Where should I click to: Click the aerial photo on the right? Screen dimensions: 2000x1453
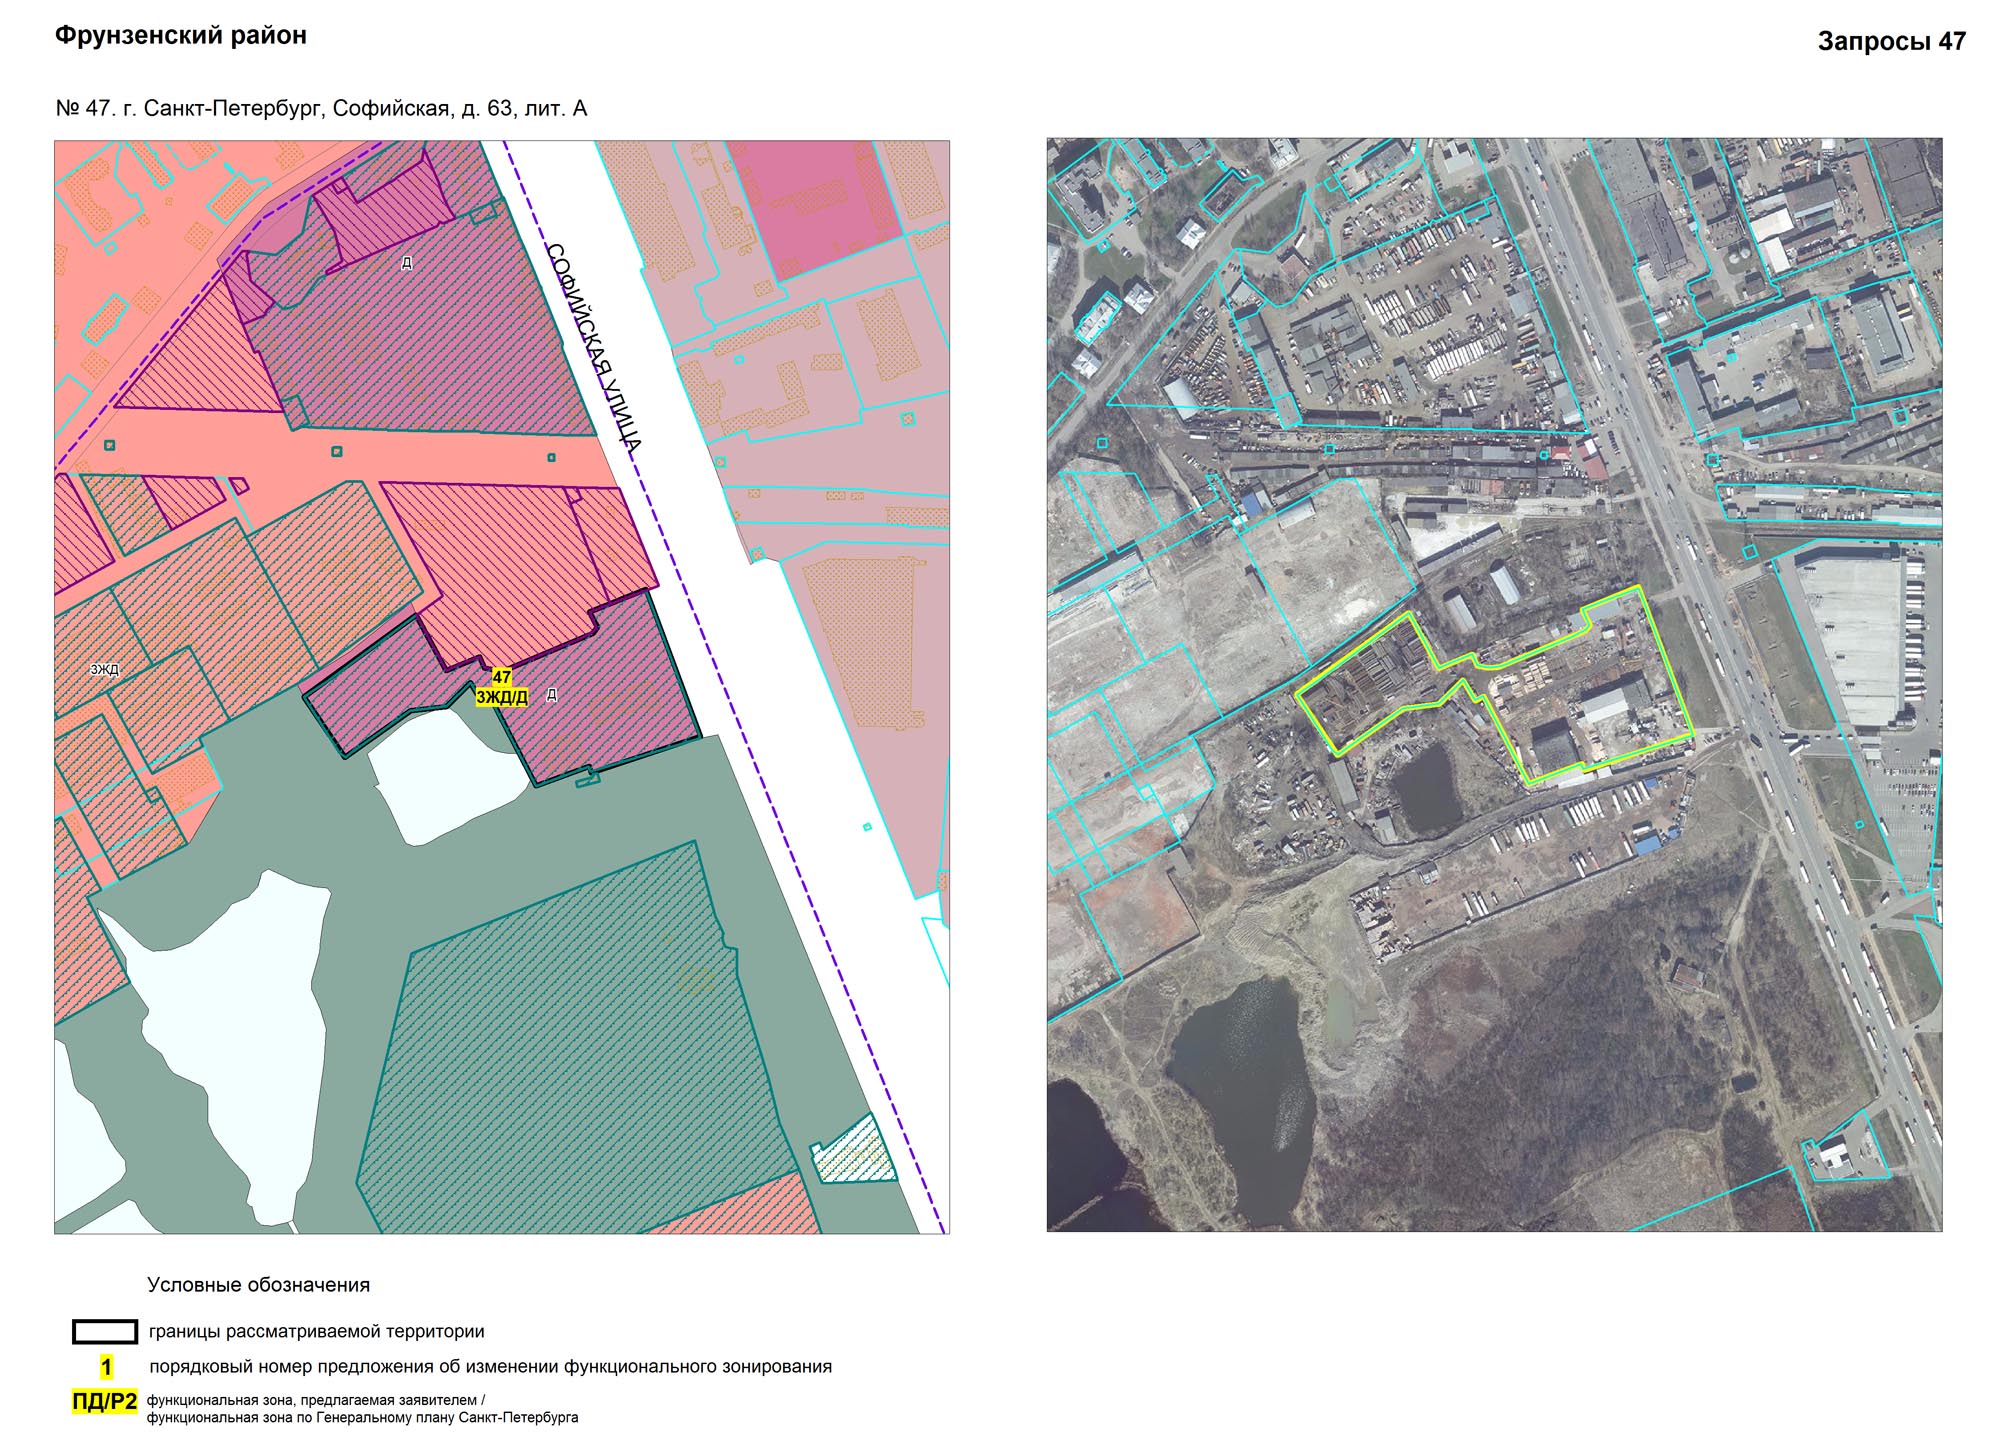pyautogui.click(x=1494, y=685)
